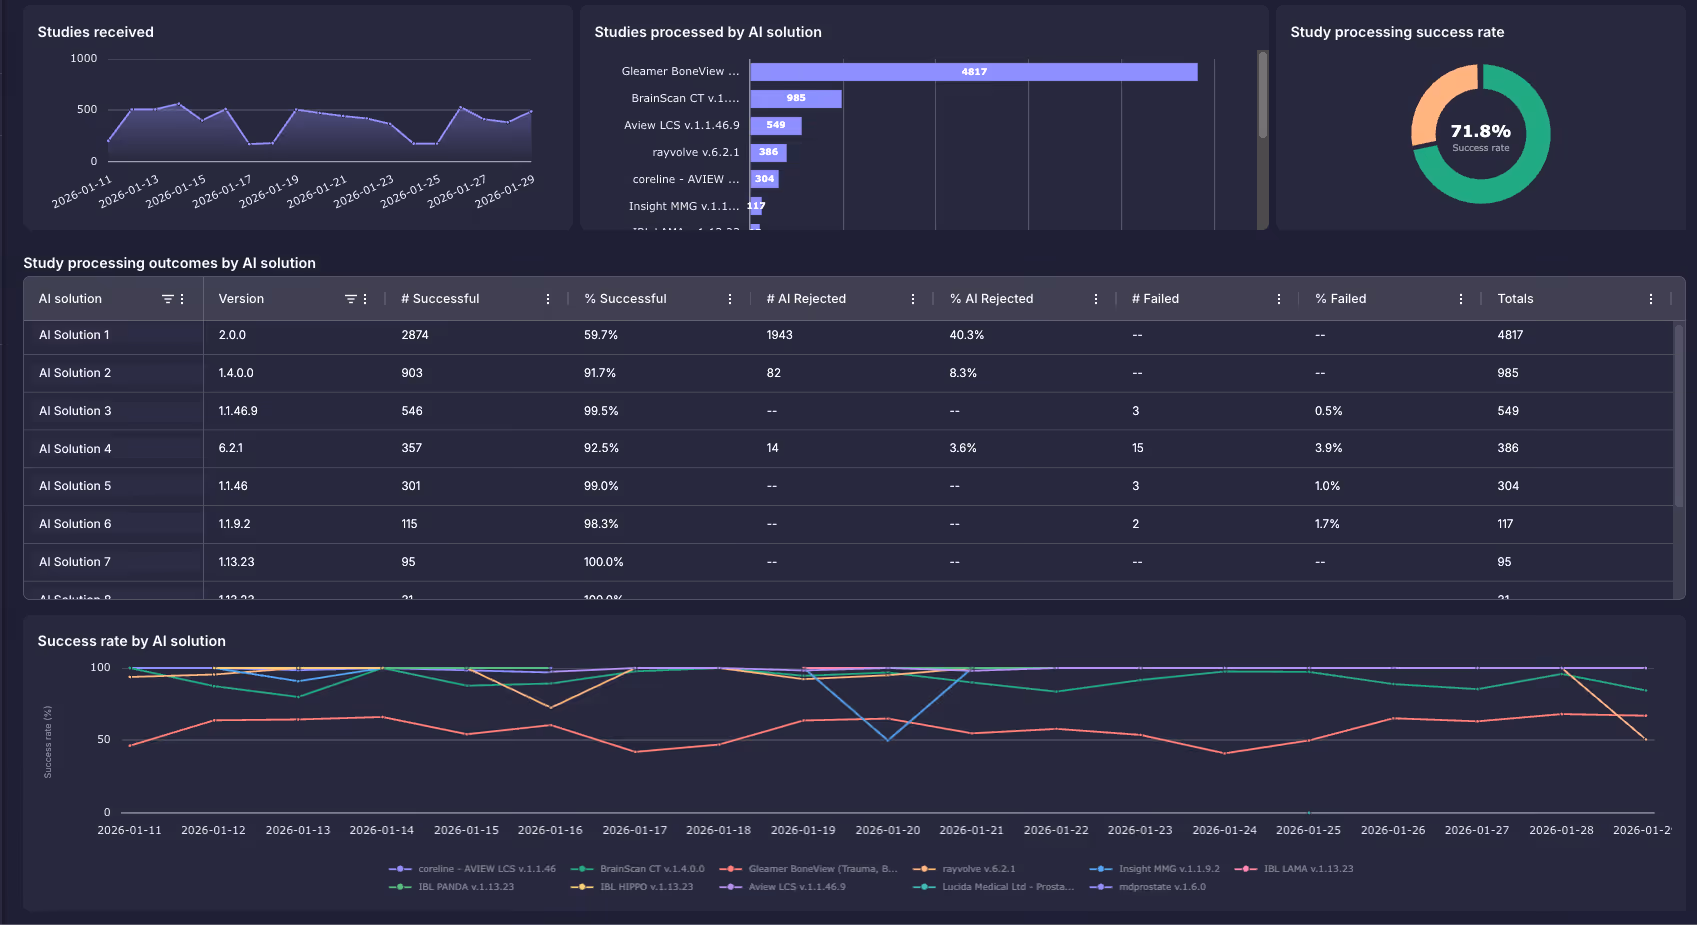Open the # Failed column menu dots
The height and width of the screenshot is (925, 1697).
pos(1279,299)
